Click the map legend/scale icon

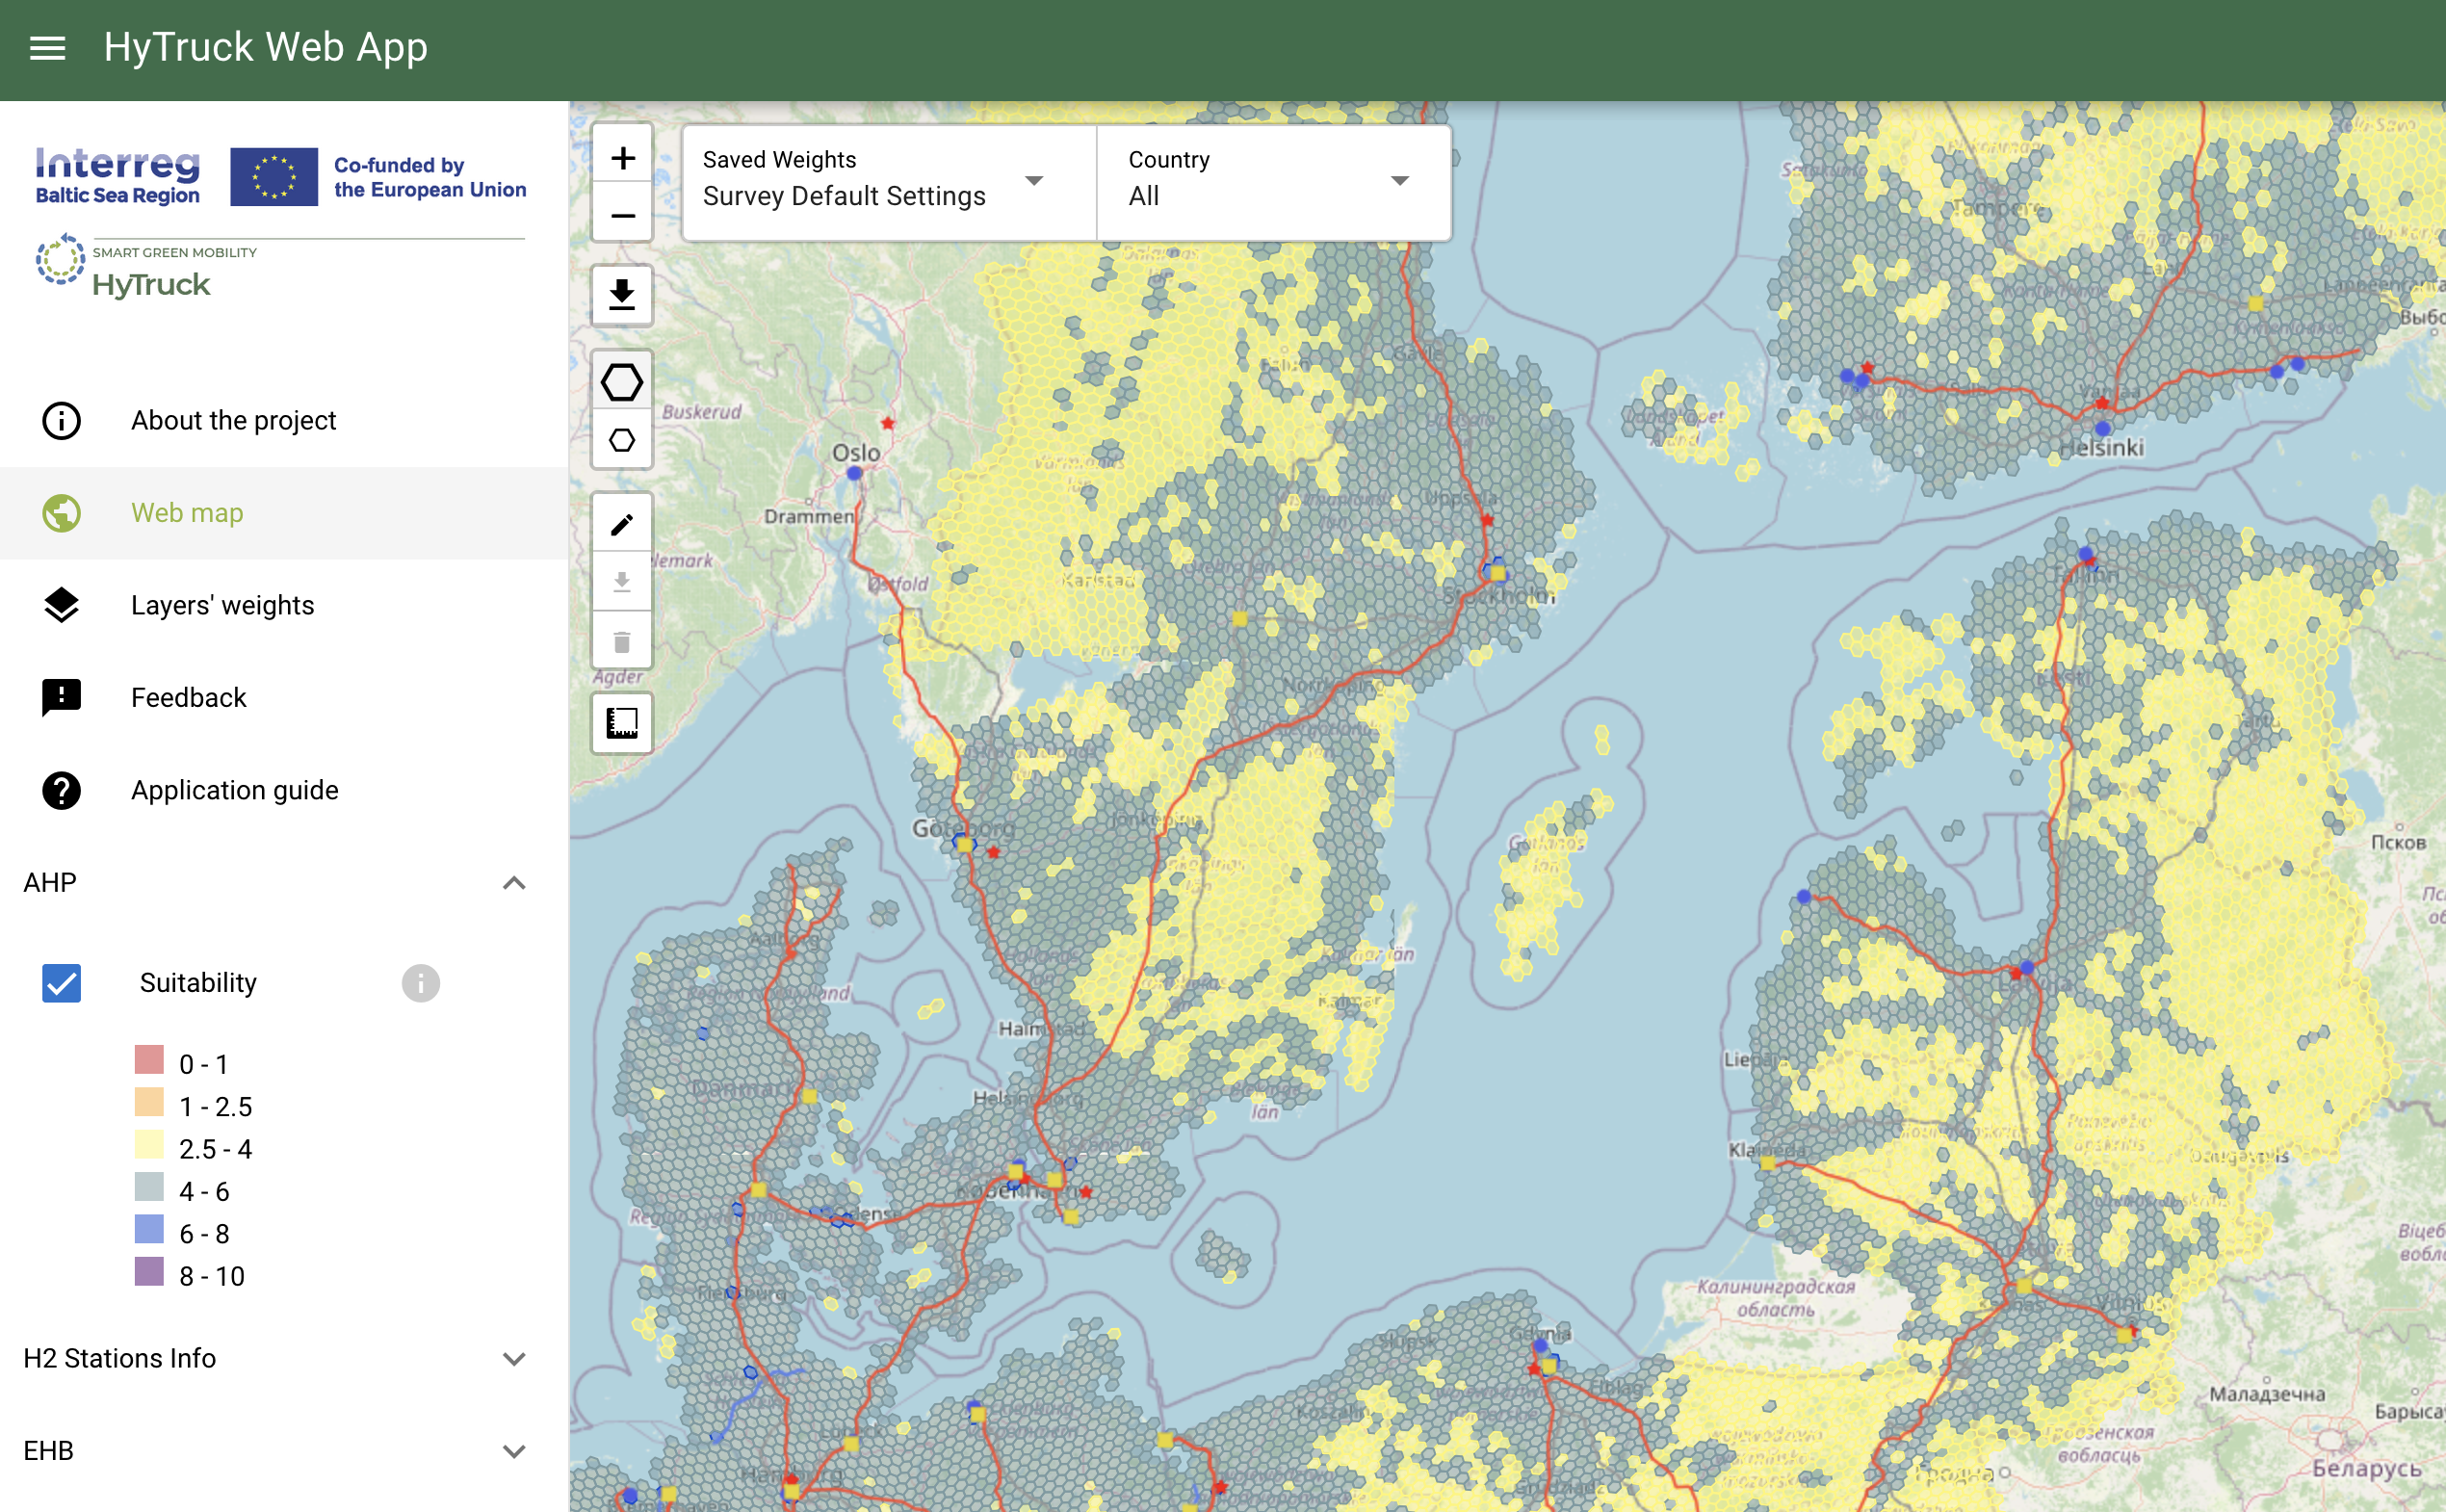click(x=622, y=723)
